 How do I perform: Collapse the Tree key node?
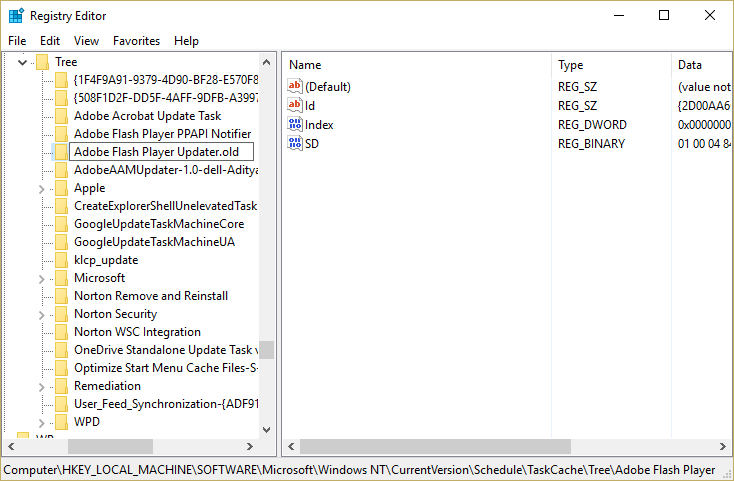[x=22, y=62]
